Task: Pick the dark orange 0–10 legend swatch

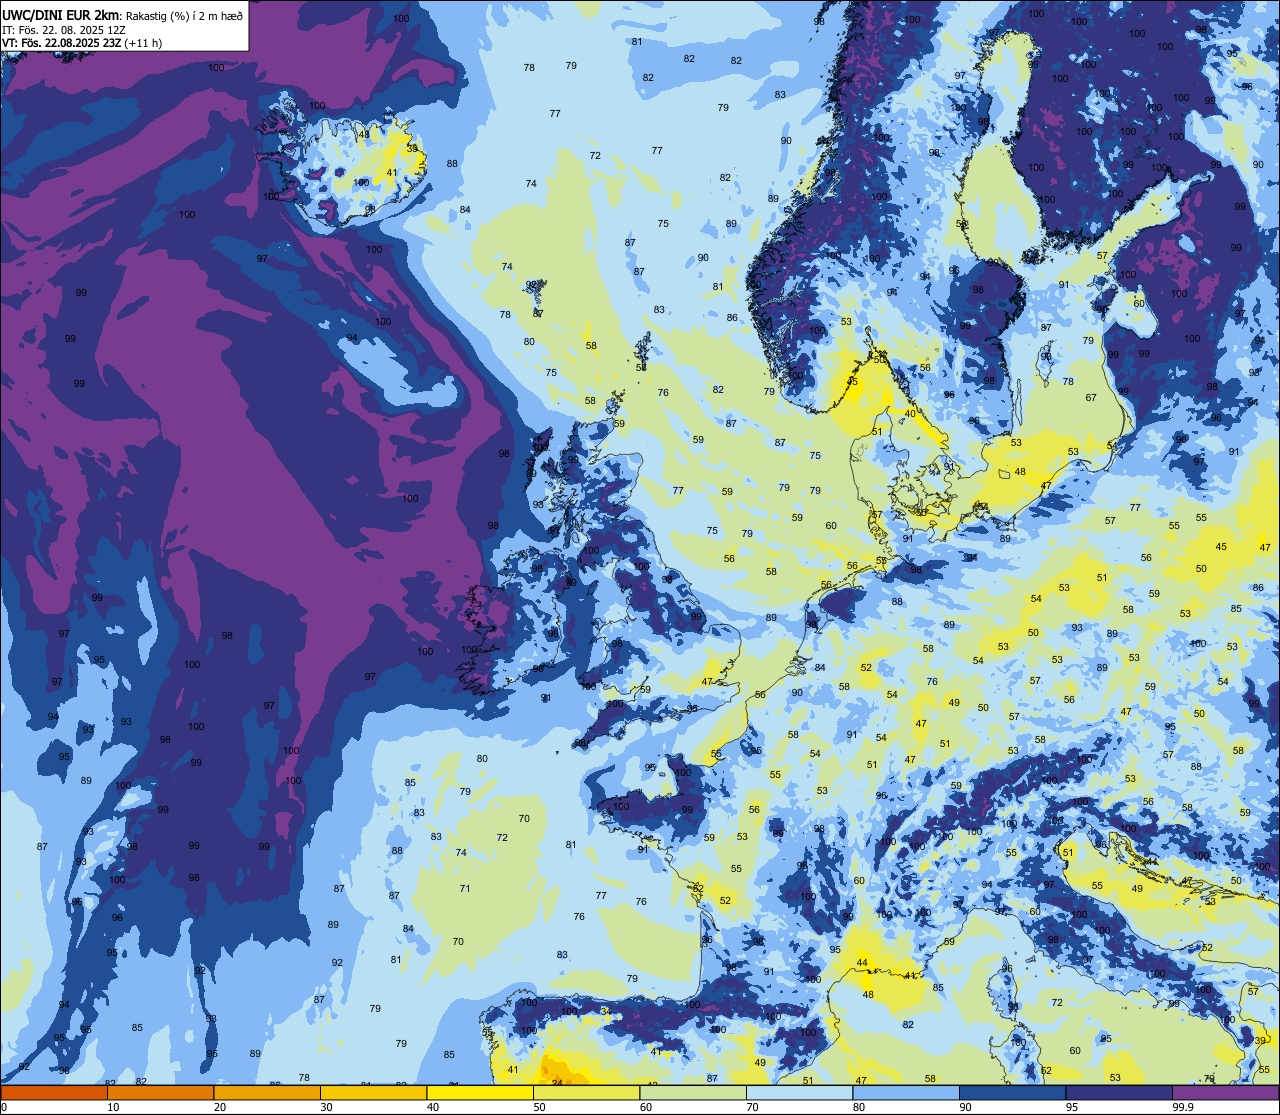Action: point(54,1092)
